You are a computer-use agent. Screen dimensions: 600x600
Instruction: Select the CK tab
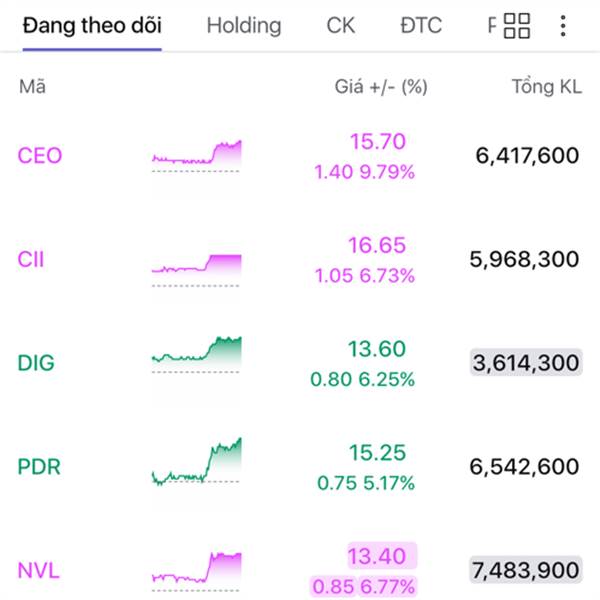pyautogui.click(x=340, y=26)
